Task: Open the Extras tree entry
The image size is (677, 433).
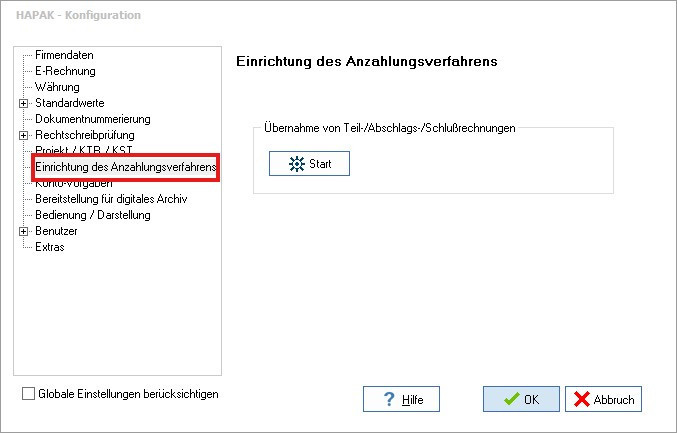Action: point(50,247)
